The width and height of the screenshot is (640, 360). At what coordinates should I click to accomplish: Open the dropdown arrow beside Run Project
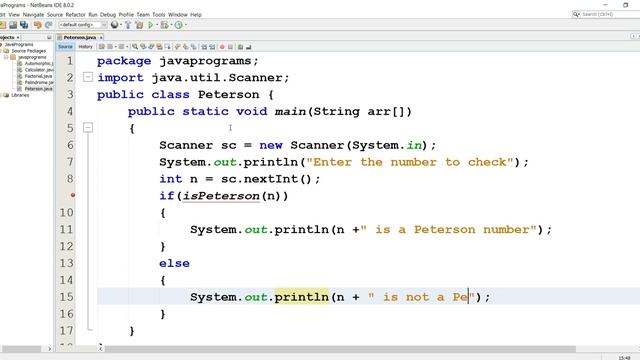pyautogui.click(x=157, y=25)
